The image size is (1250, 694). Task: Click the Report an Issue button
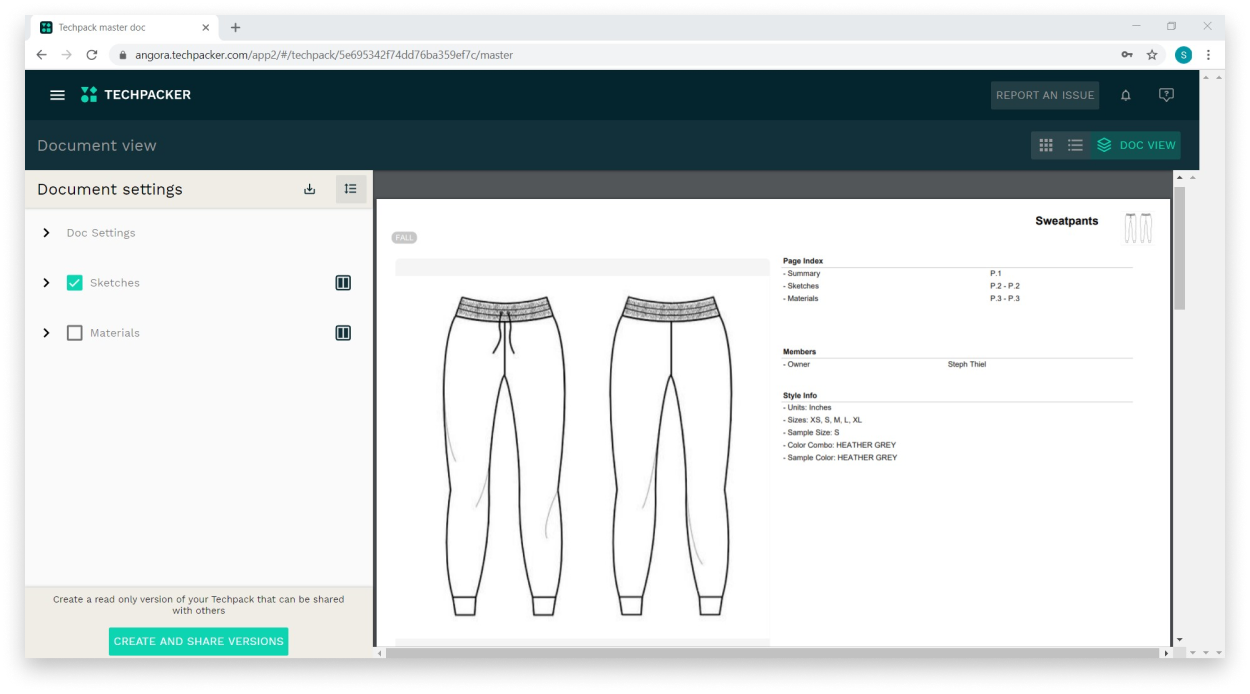(1045, 95)
